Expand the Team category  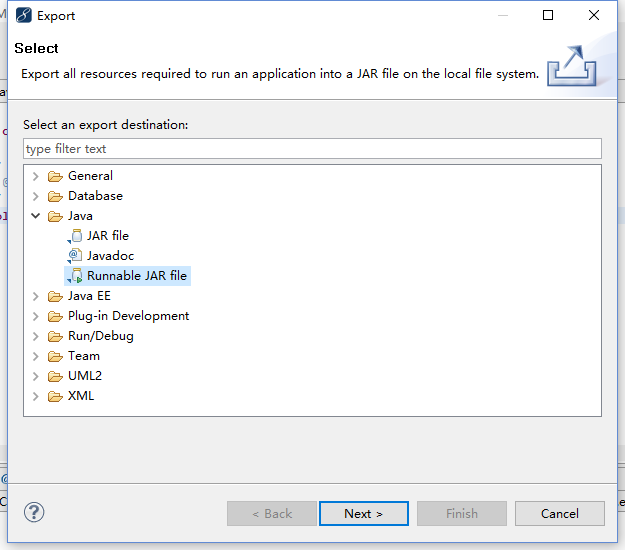[x=36, y=356]
